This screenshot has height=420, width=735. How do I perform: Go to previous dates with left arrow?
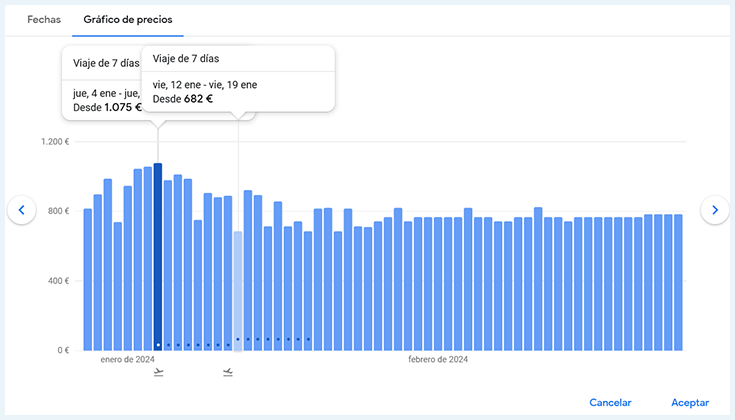(x=22, y=210)
